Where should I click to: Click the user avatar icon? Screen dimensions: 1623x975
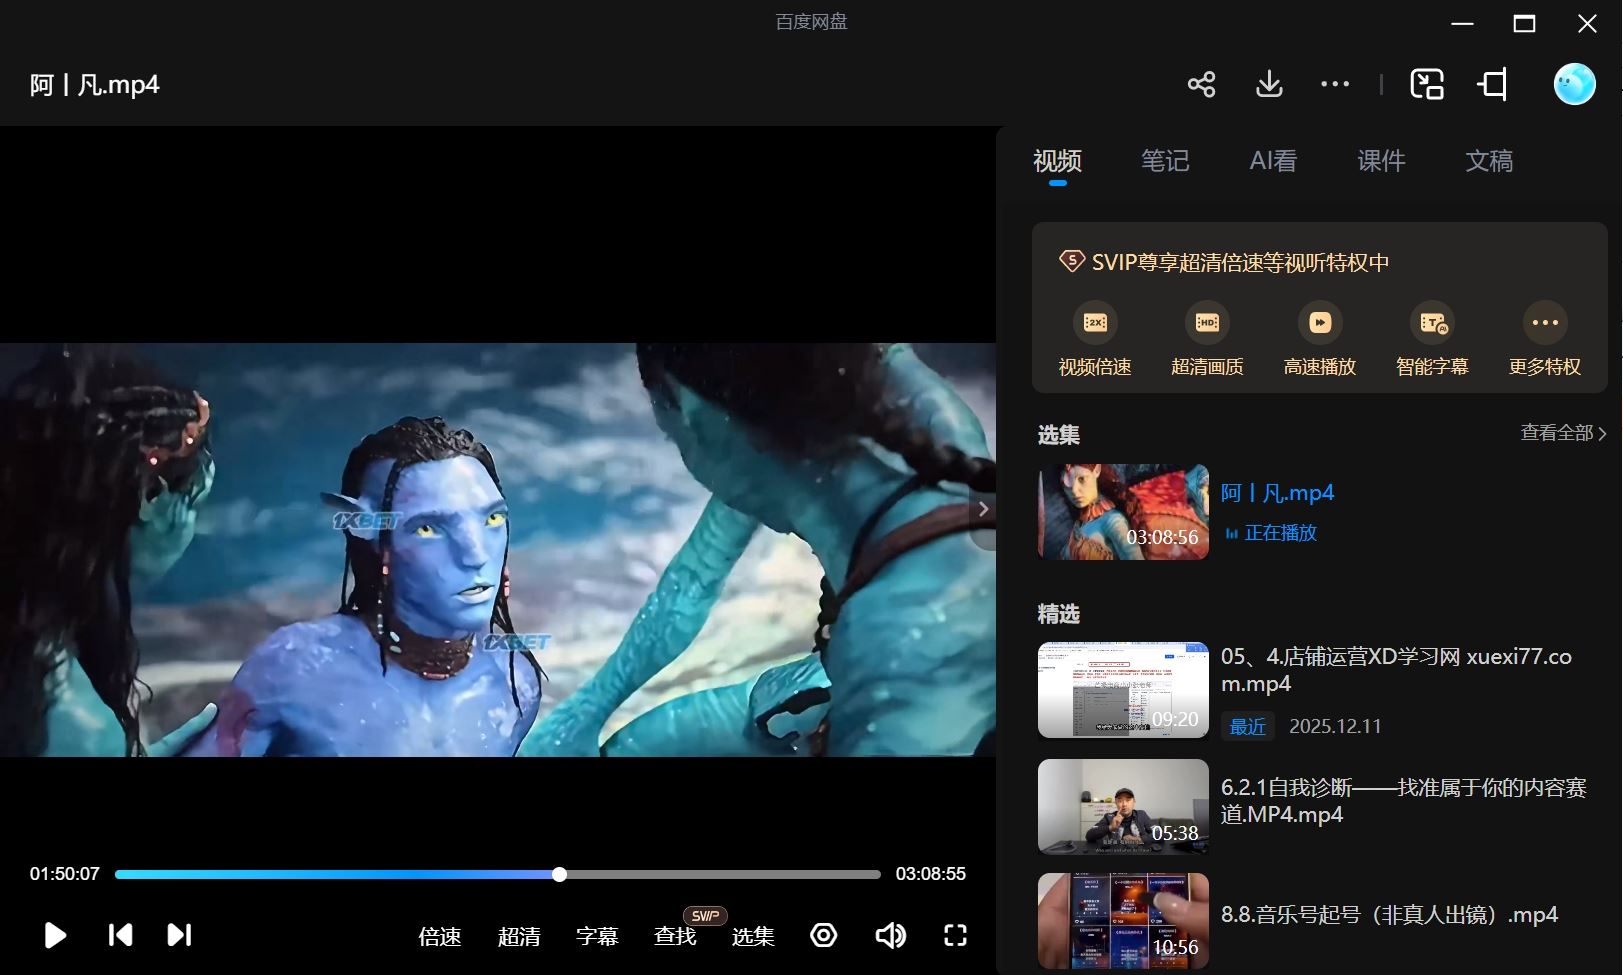click(1573, 84)
